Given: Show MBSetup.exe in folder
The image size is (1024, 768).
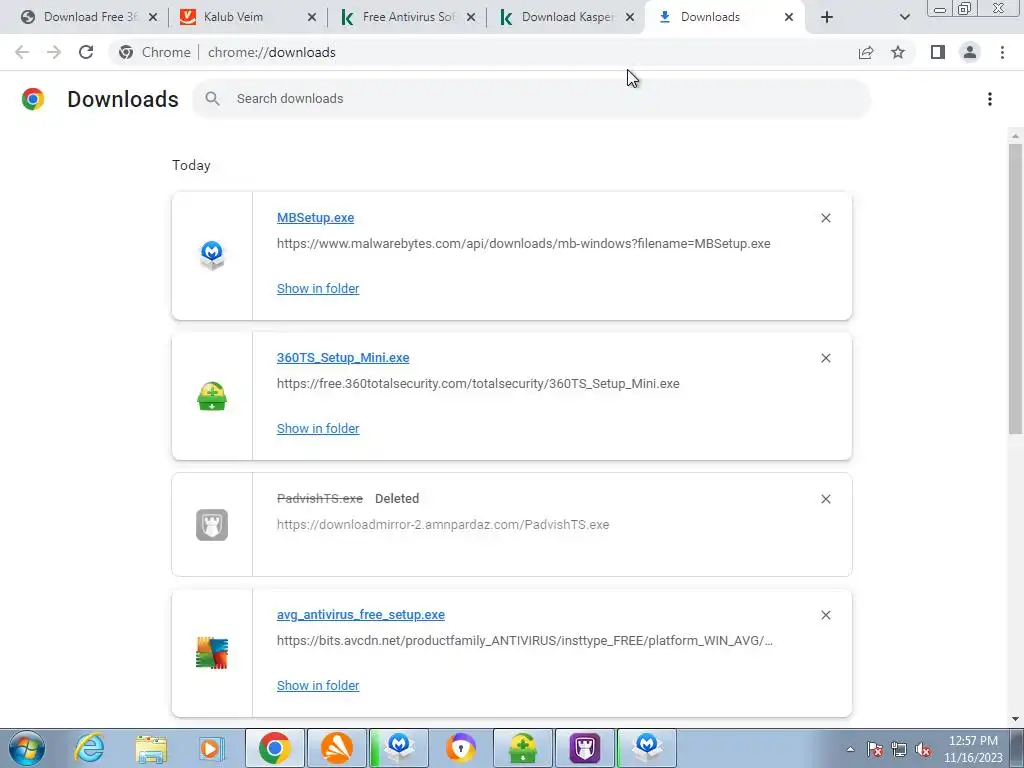Looking at the screenshot, I should [x=318, y=289].
